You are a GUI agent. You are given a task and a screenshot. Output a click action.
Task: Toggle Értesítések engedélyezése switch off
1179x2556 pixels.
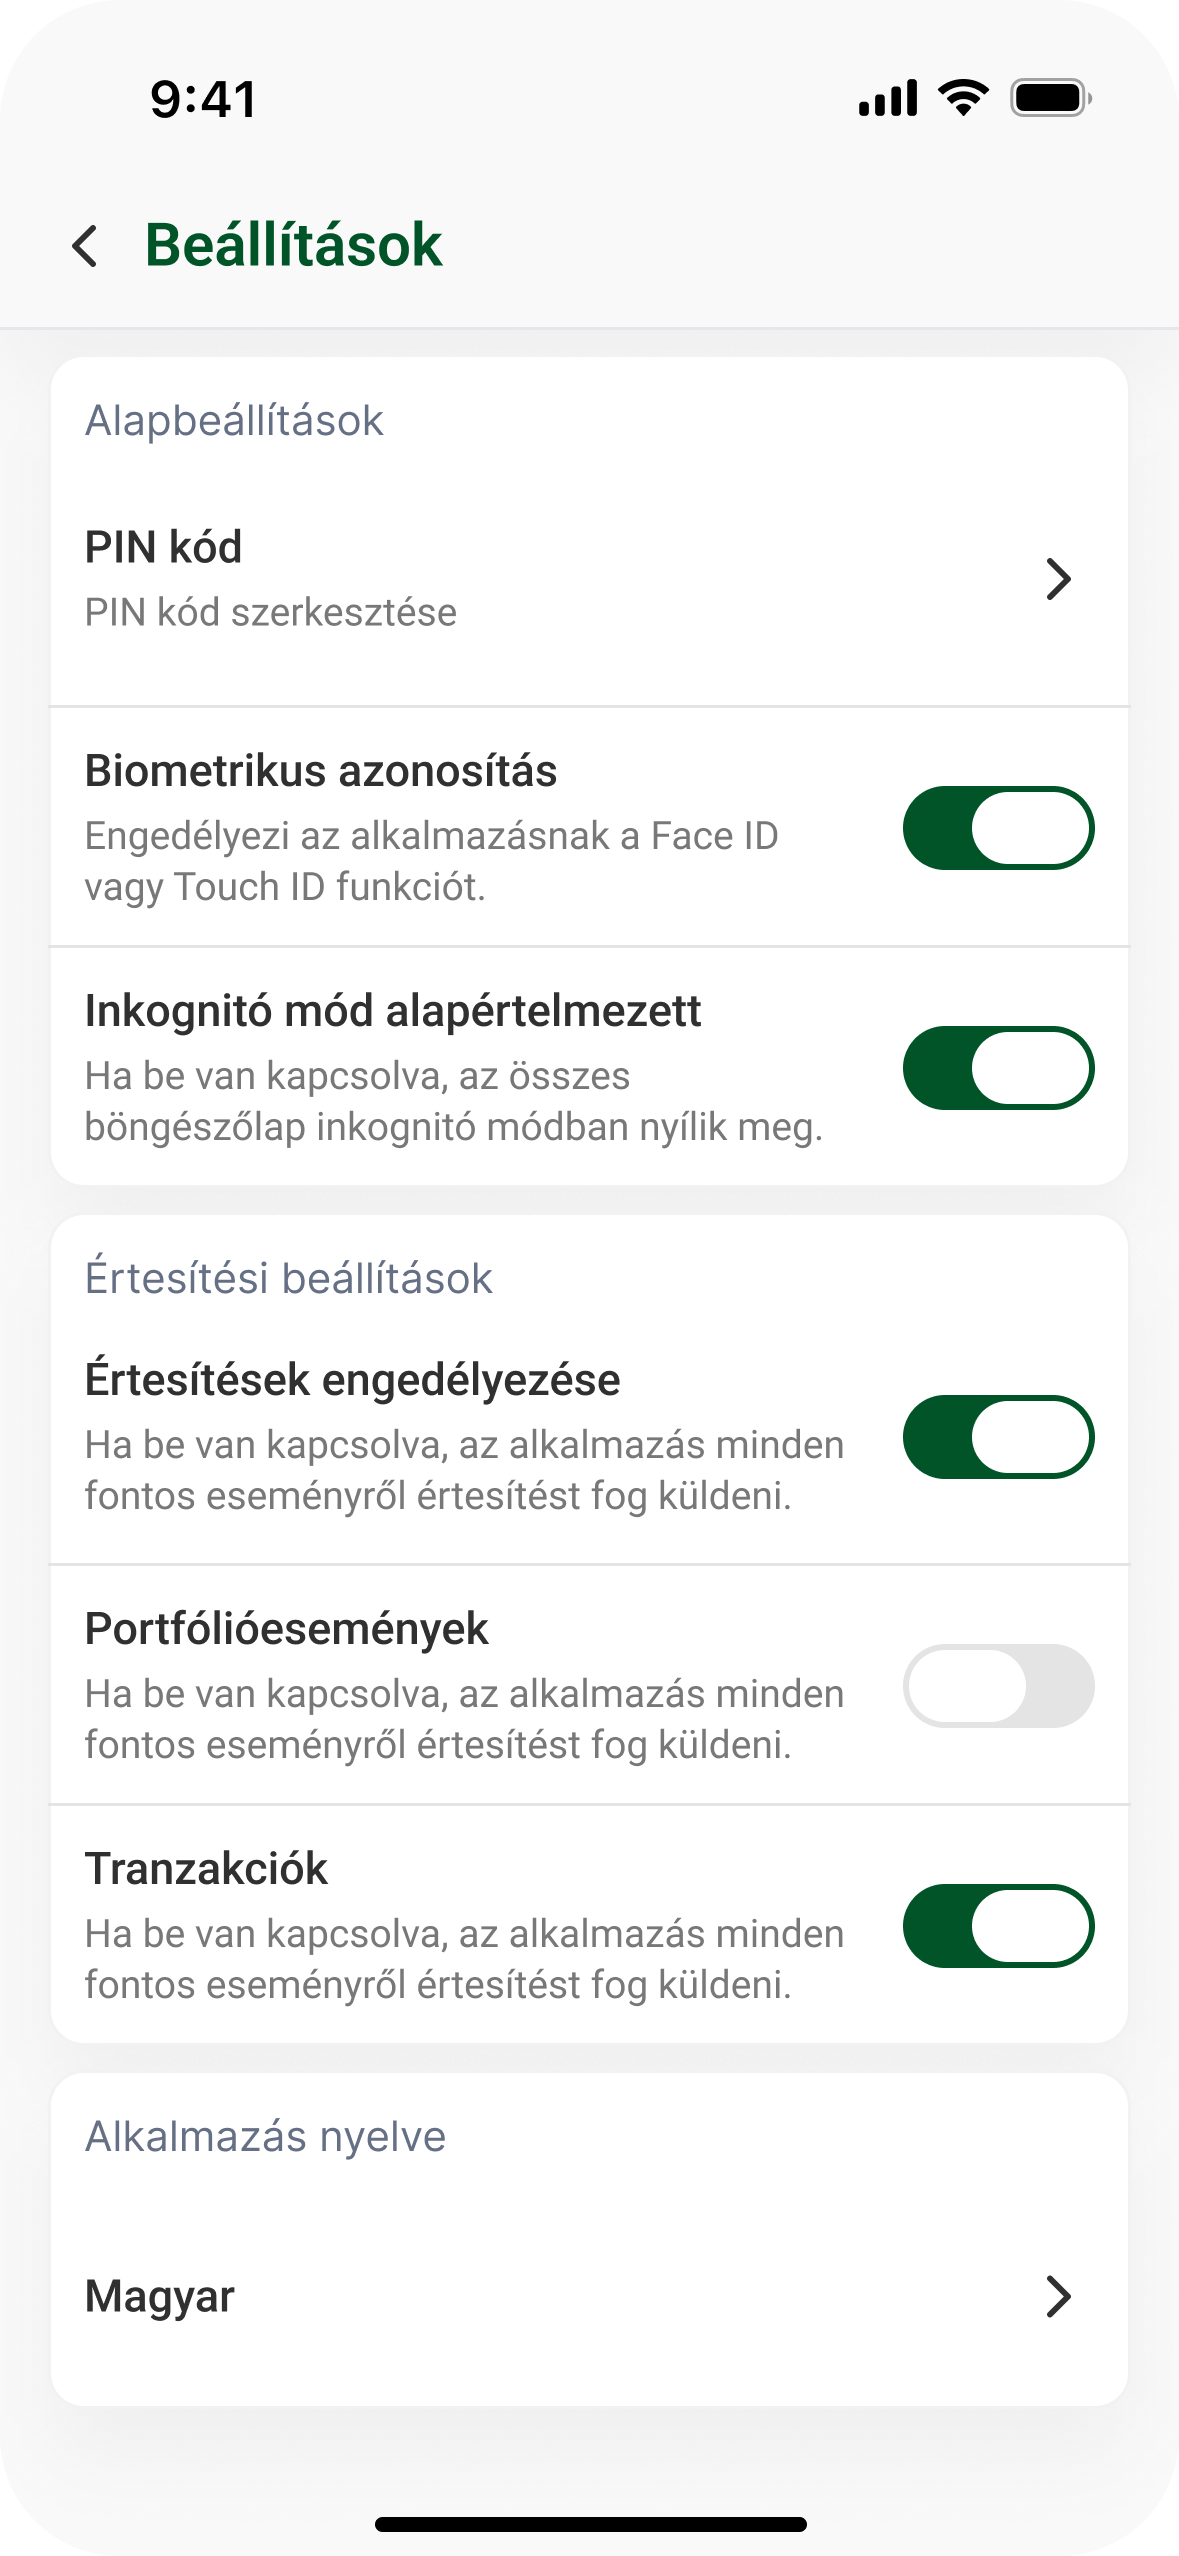(998, 1437)
